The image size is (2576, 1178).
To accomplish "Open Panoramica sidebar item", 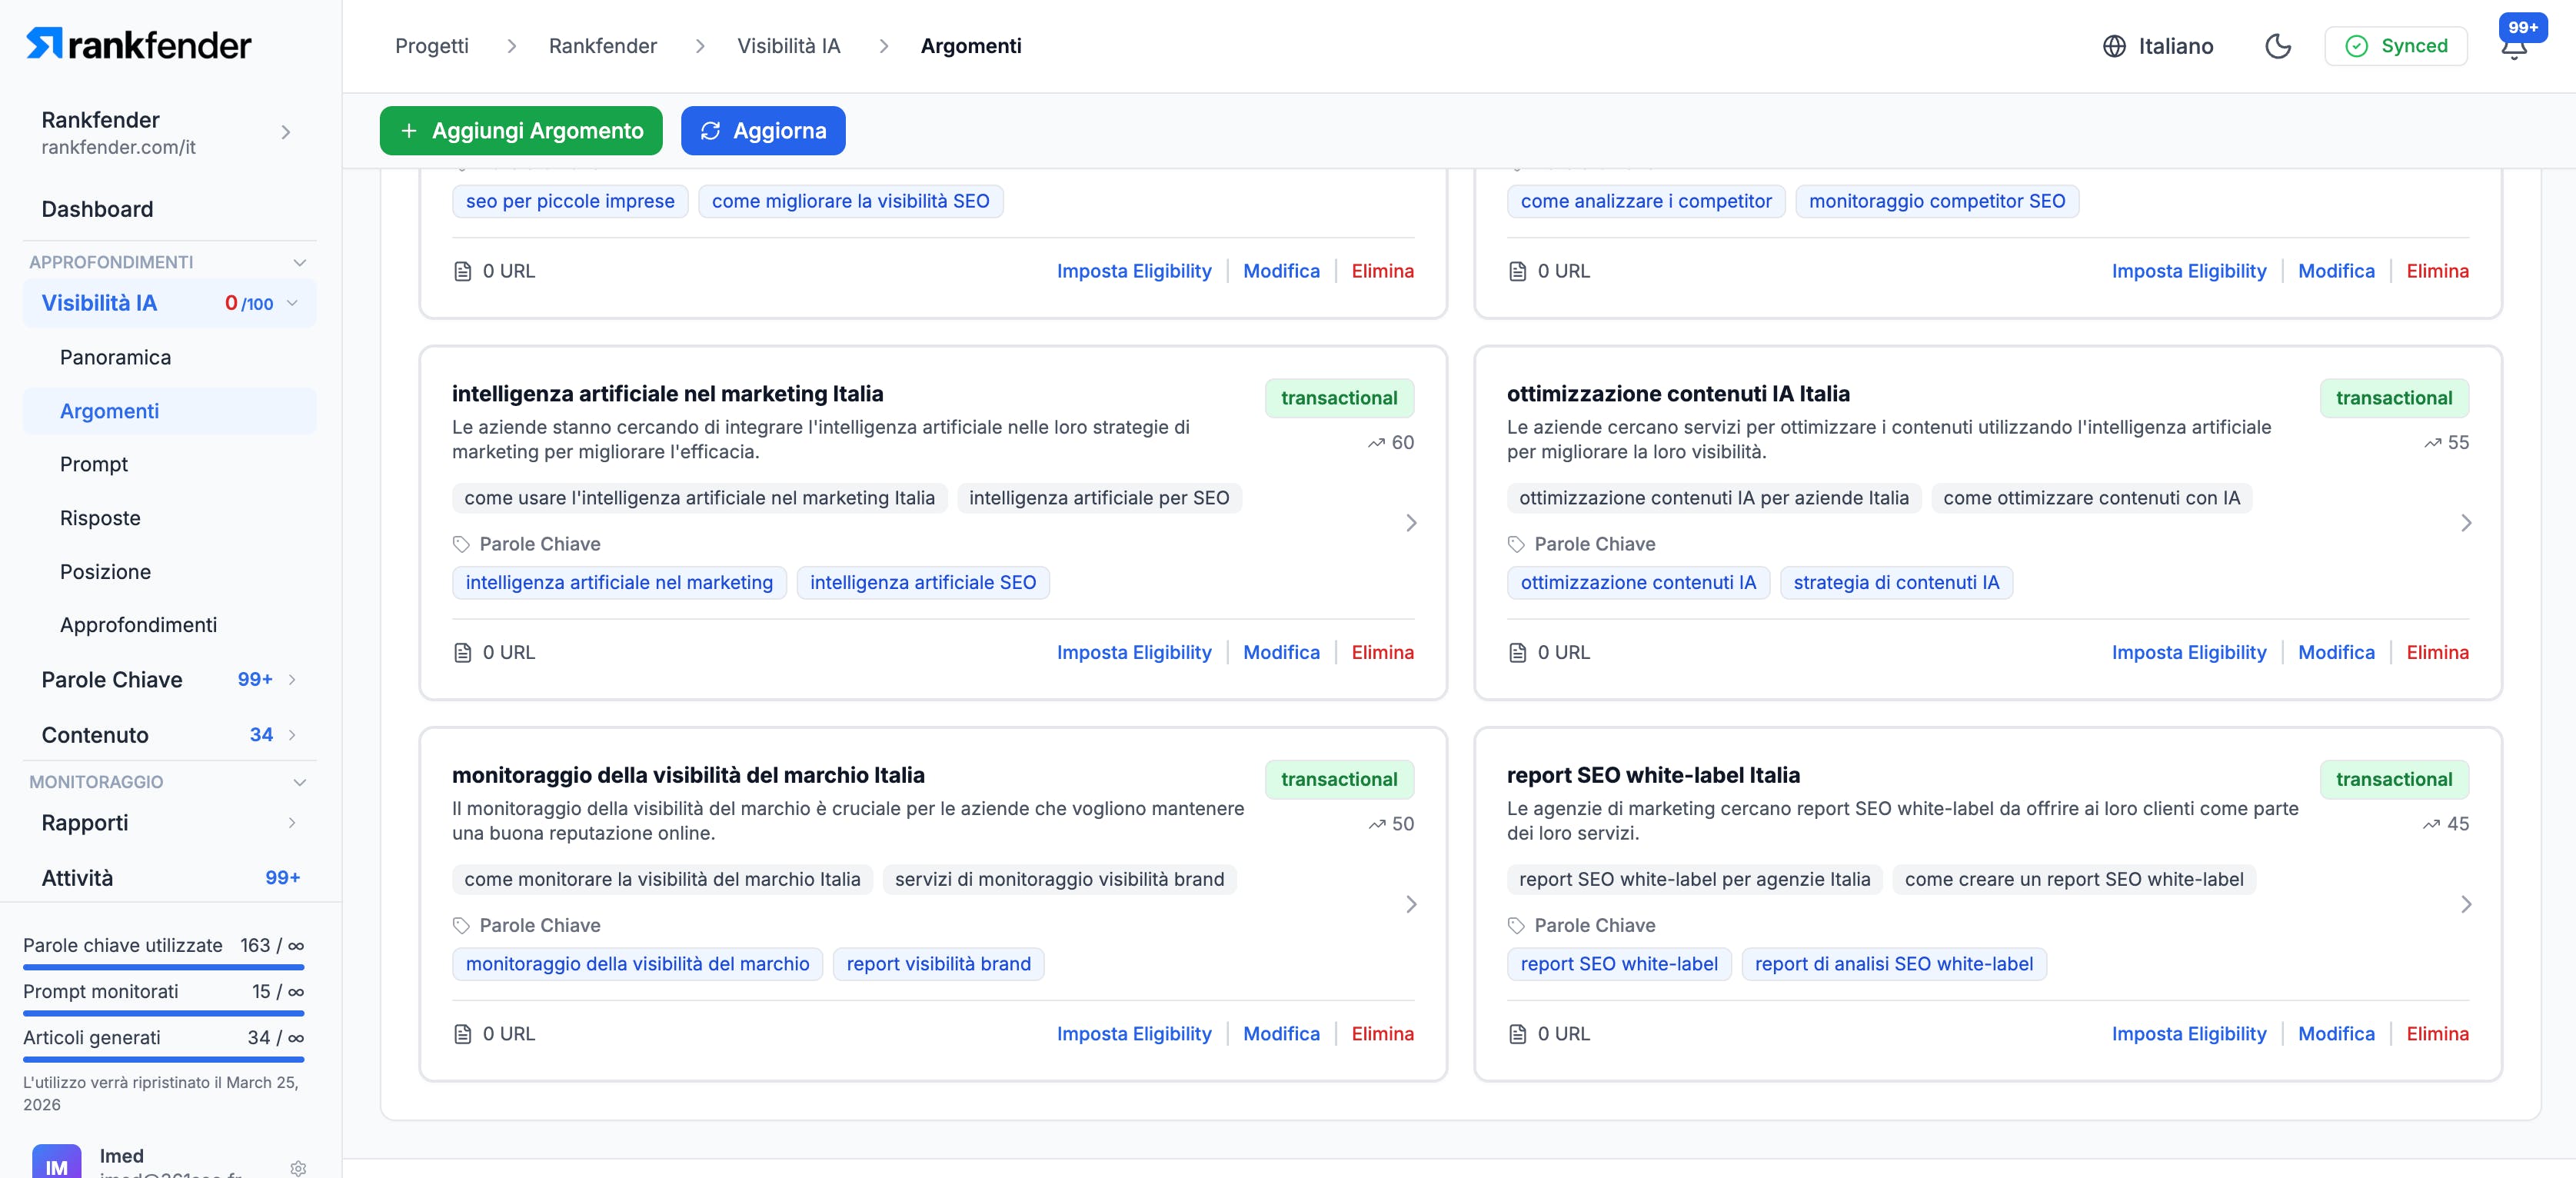I will point(115,357).
